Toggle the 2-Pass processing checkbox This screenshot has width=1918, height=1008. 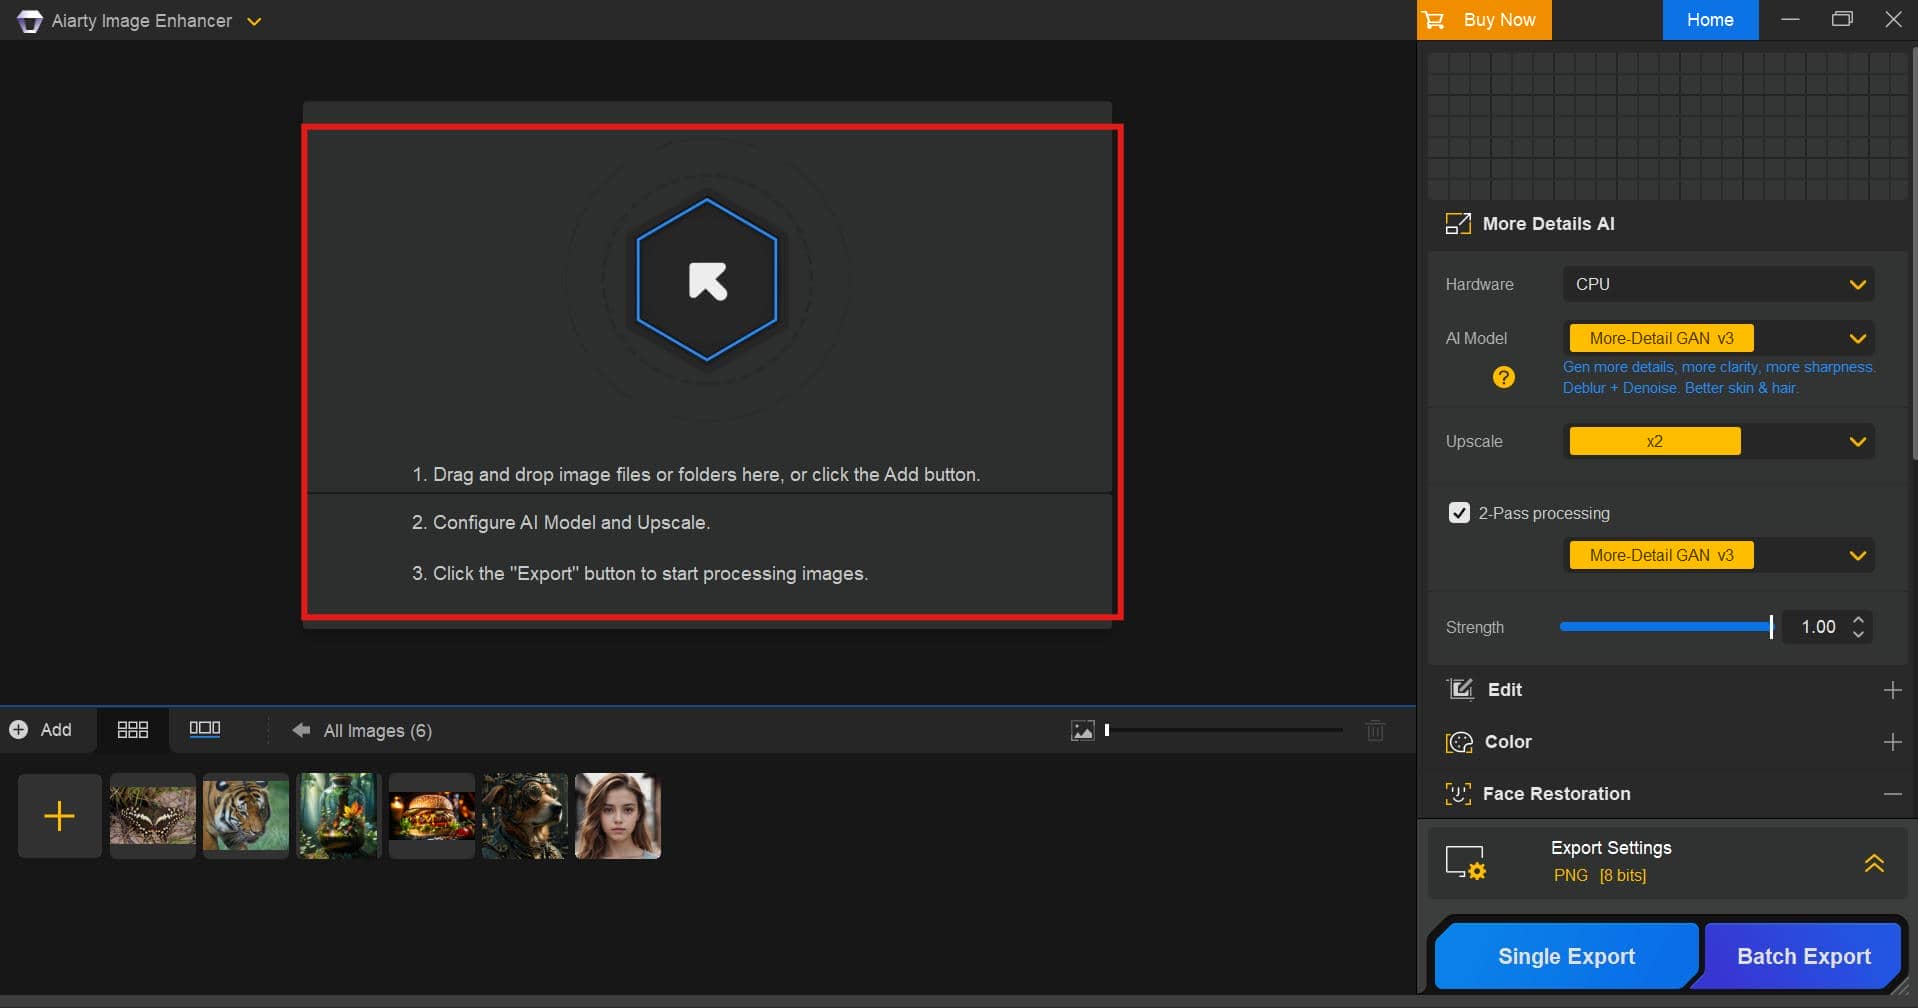1459,513
